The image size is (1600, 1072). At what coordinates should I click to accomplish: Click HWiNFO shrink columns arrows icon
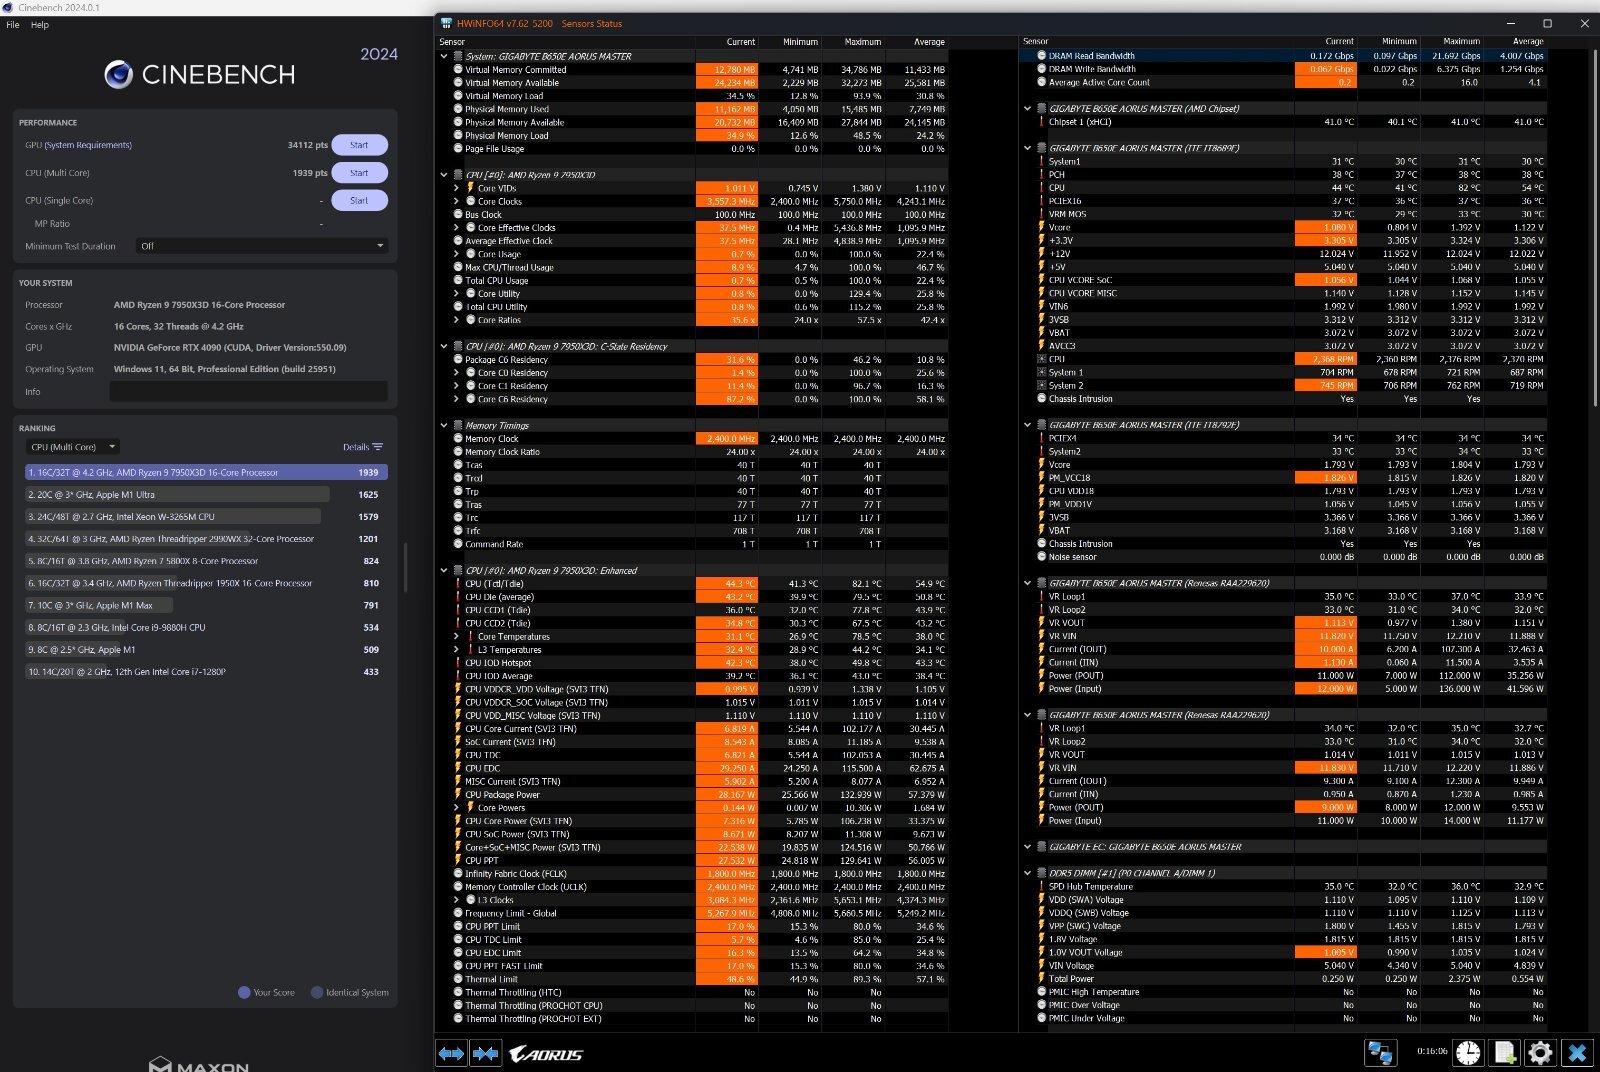(486, 1053)
